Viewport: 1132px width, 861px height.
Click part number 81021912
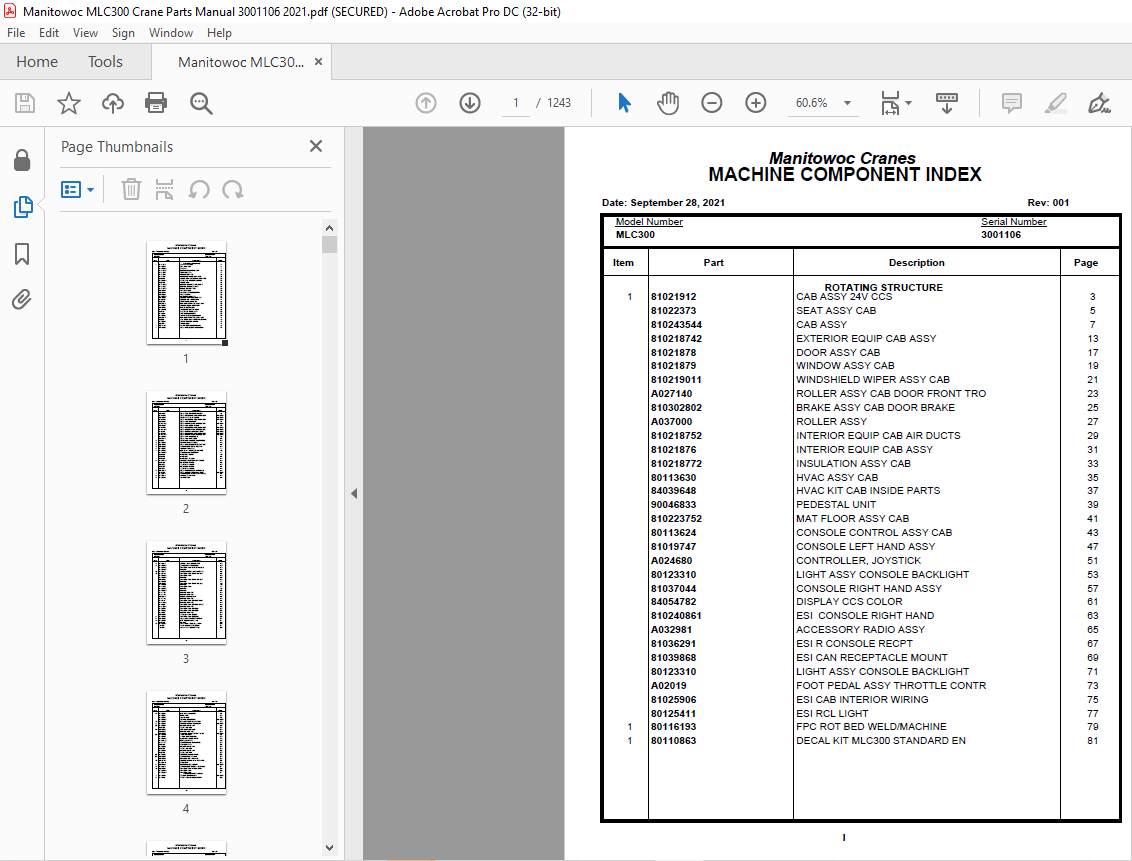pyautogui.click(x=674, y=297)
